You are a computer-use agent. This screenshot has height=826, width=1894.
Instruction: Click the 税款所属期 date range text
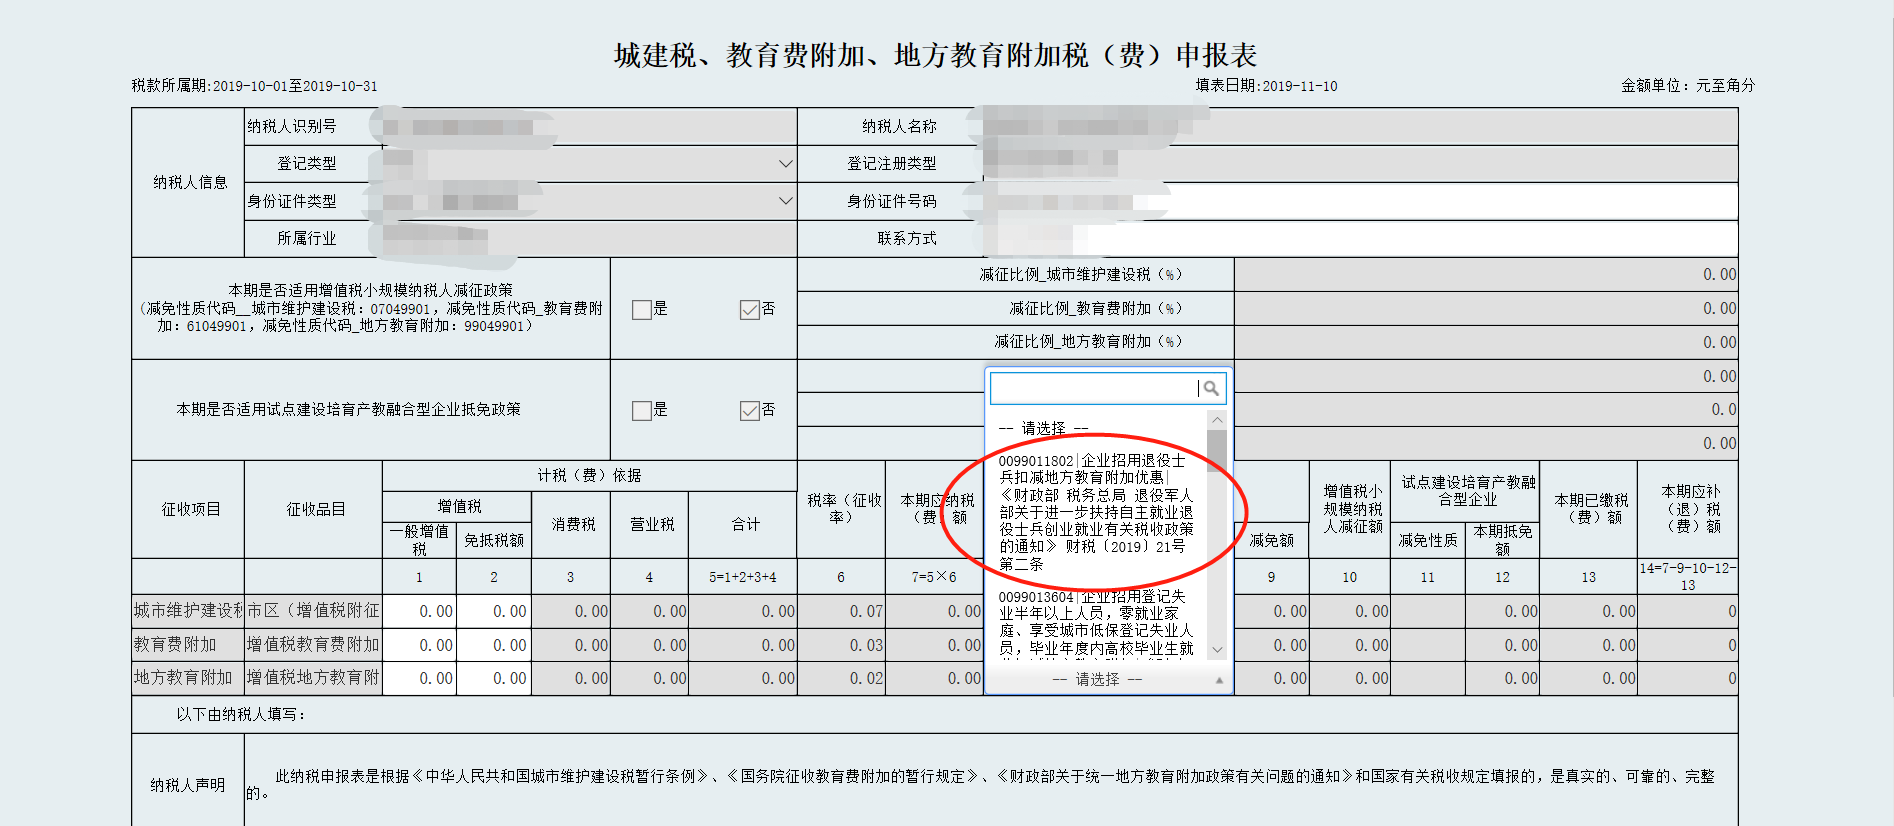point(255,86)
